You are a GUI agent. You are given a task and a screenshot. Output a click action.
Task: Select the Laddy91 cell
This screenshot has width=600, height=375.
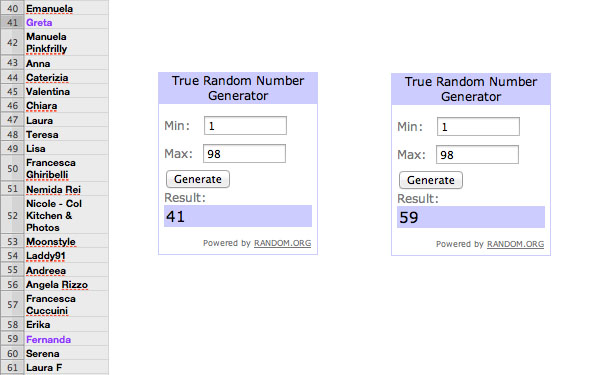click(x=66, y=256)
